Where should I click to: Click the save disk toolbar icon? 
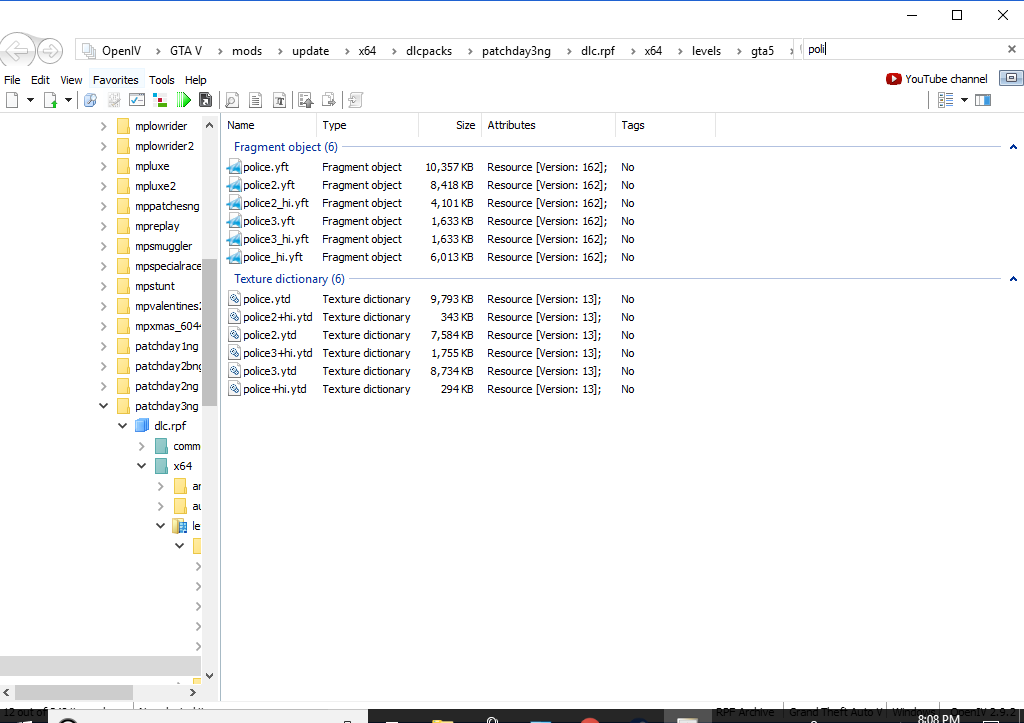[x=205, y=100]
